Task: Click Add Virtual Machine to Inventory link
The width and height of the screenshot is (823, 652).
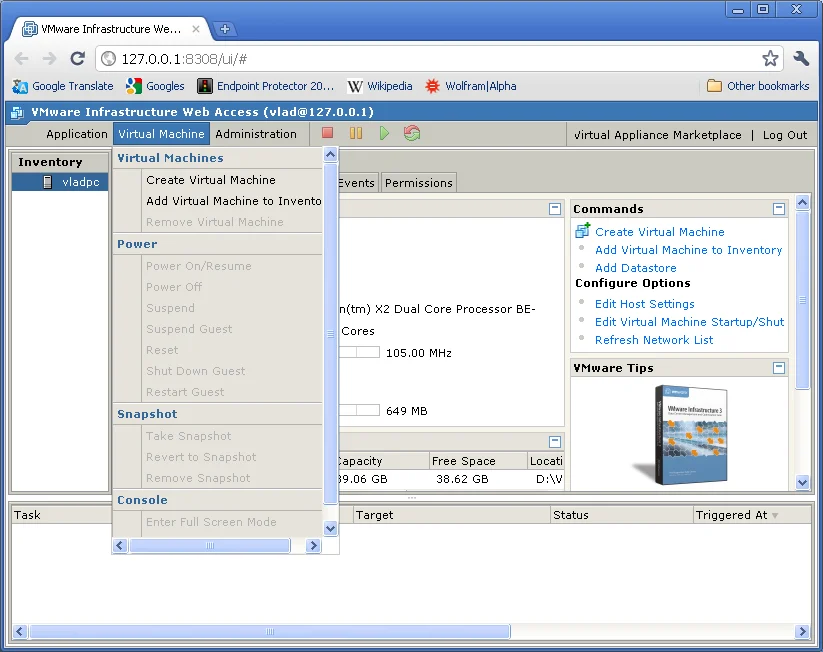Action: (688, 250)
